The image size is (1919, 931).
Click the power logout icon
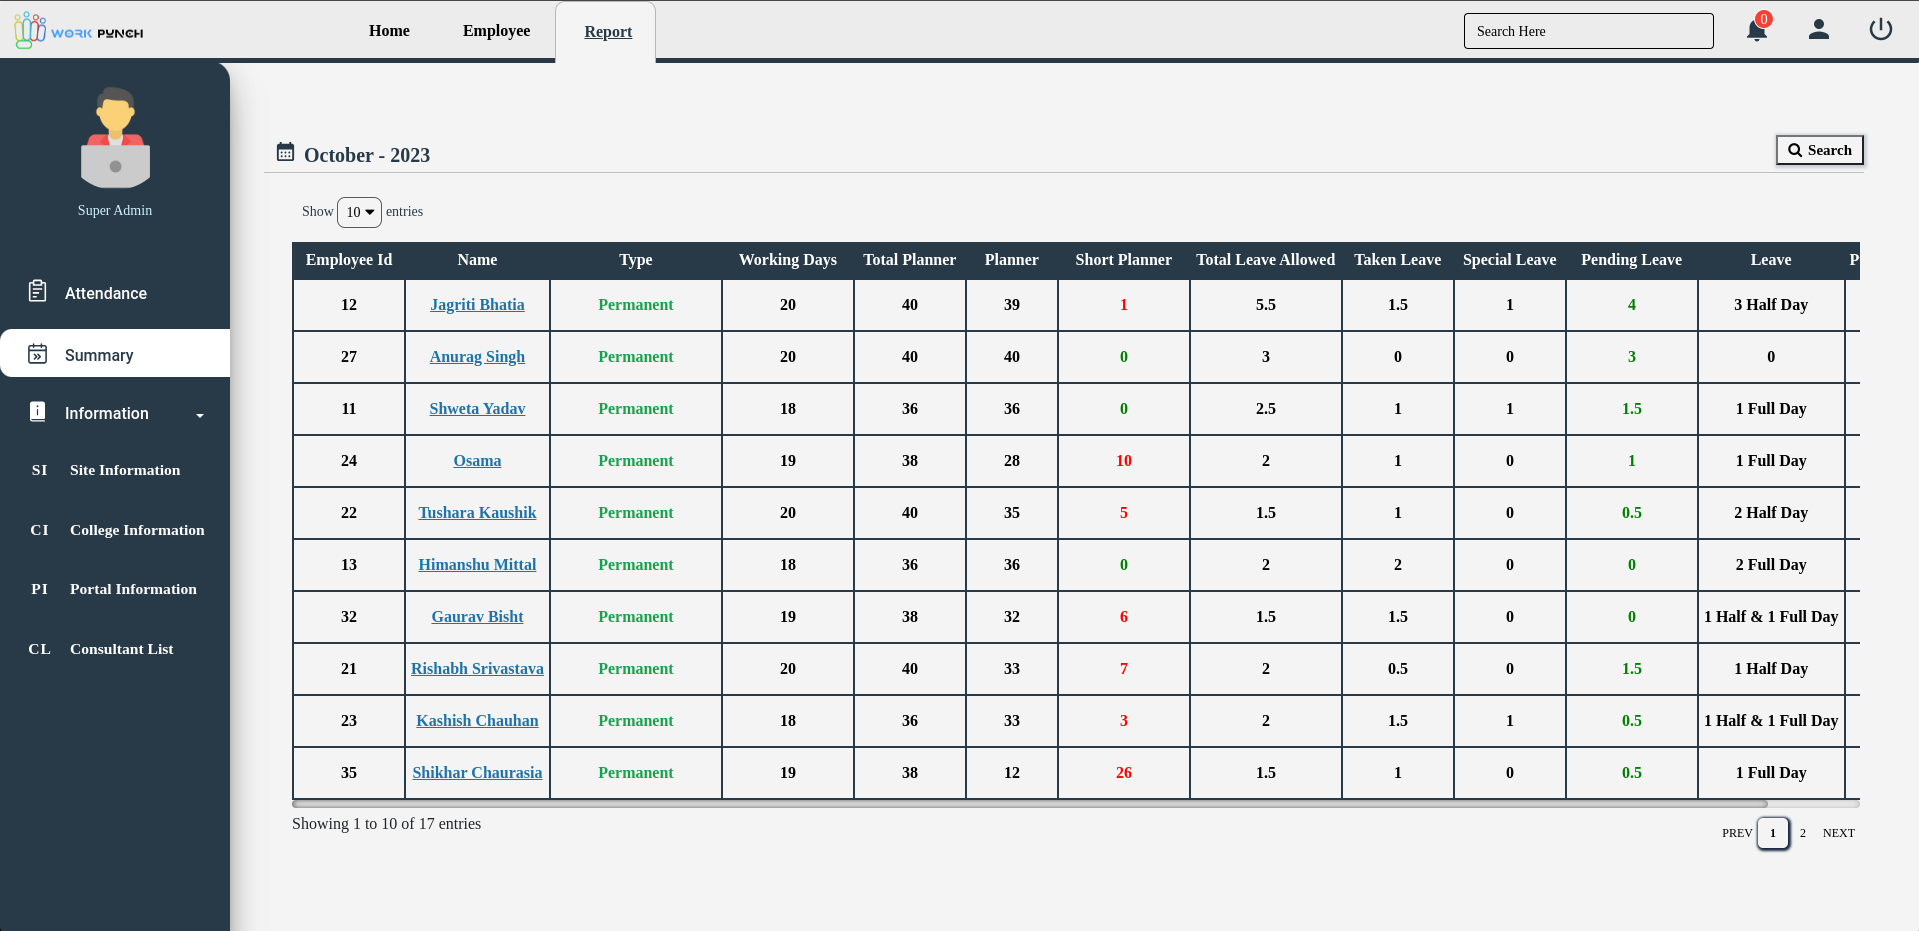coord(1880,30)
